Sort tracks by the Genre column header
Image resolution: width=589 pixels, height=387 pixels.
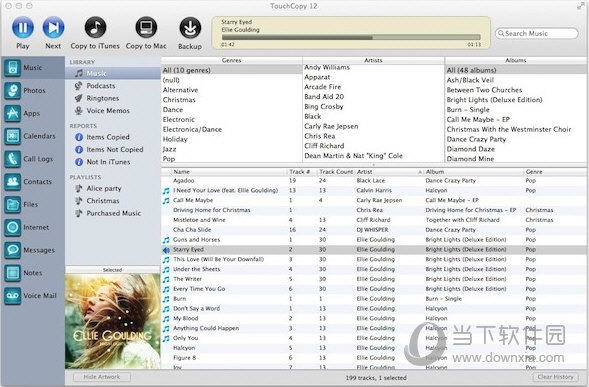555,172
